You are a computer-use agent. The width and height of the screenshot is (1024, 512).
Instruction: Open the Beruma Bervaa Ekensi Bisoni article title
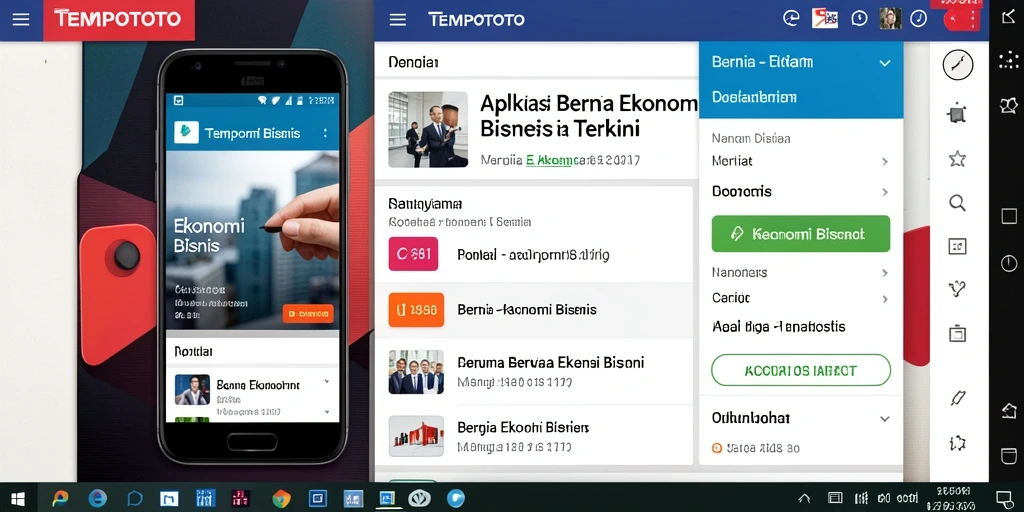(551, 362)
